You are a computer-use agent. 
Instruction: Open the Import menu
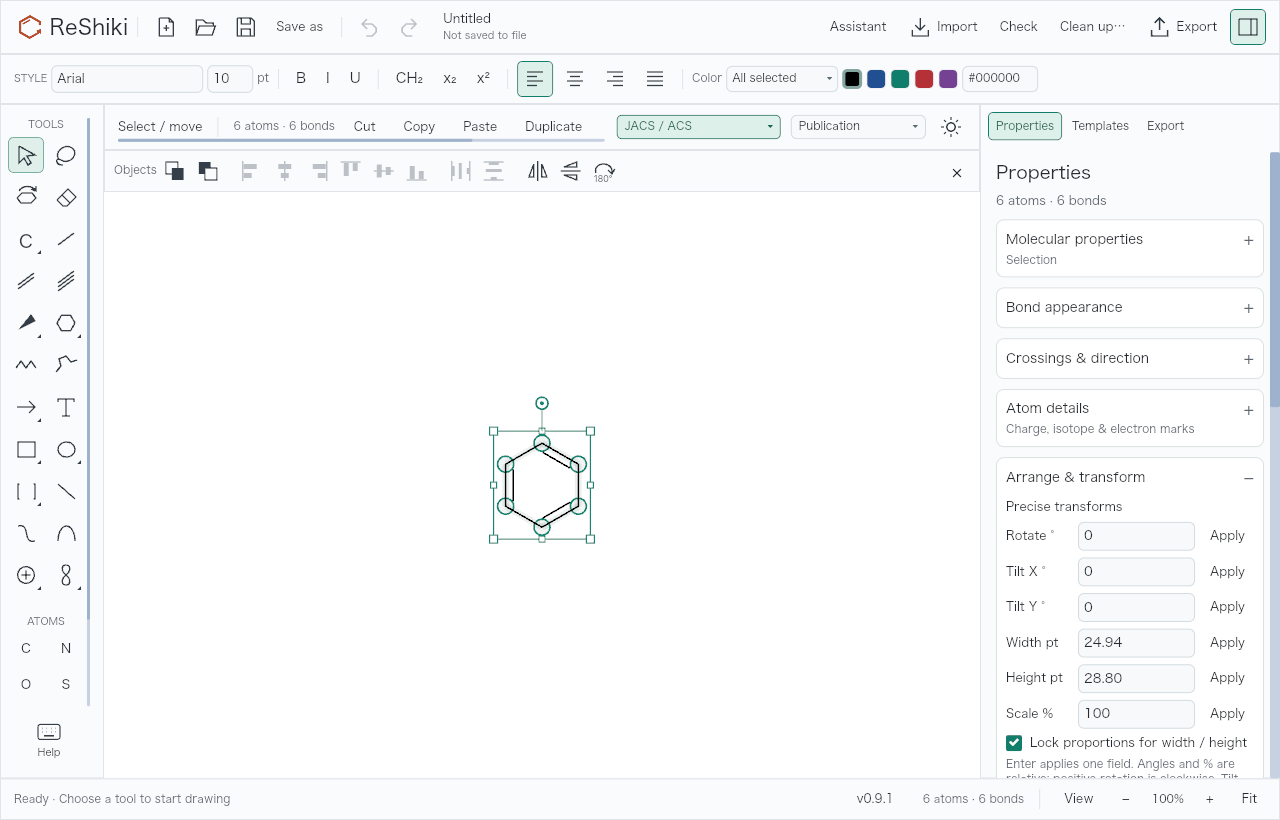pos(944,27)
